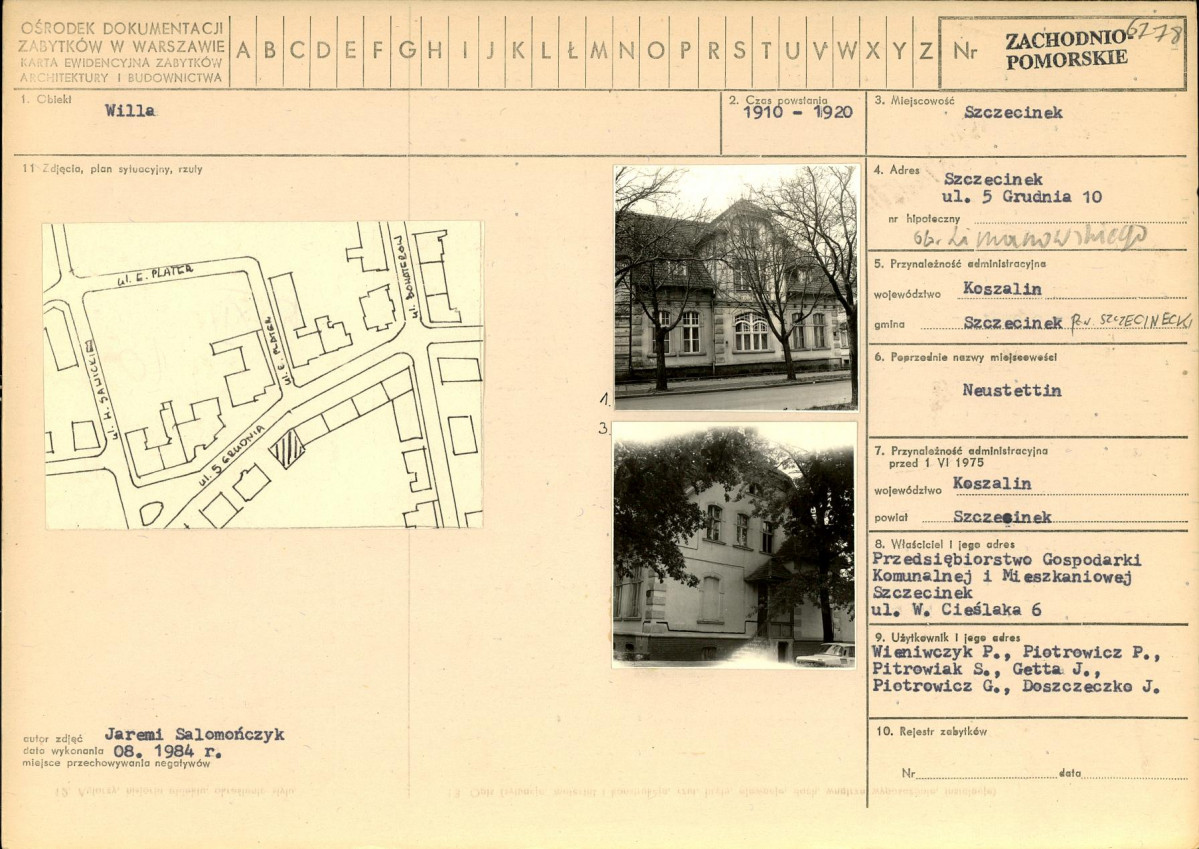Click the label "6. Poprzednie nazwy miejscowości"
The height and width of the screenshot is (849, 1199).
coord(967,357)
